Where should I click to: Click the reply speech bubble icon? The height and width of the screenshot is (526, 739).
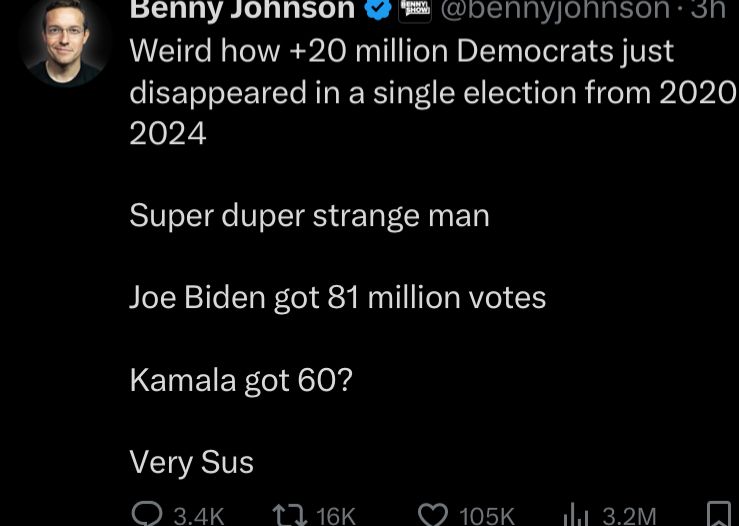coord(147,515)
